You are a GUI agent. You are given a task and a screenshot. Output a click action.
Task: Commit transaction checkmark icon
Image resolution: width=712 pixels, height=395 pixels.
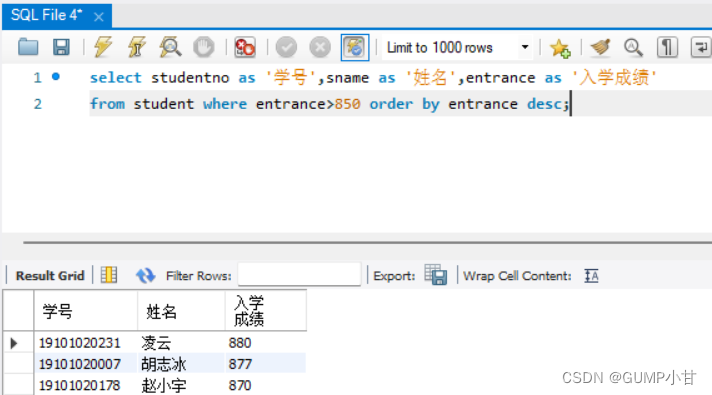click(286, 47)
